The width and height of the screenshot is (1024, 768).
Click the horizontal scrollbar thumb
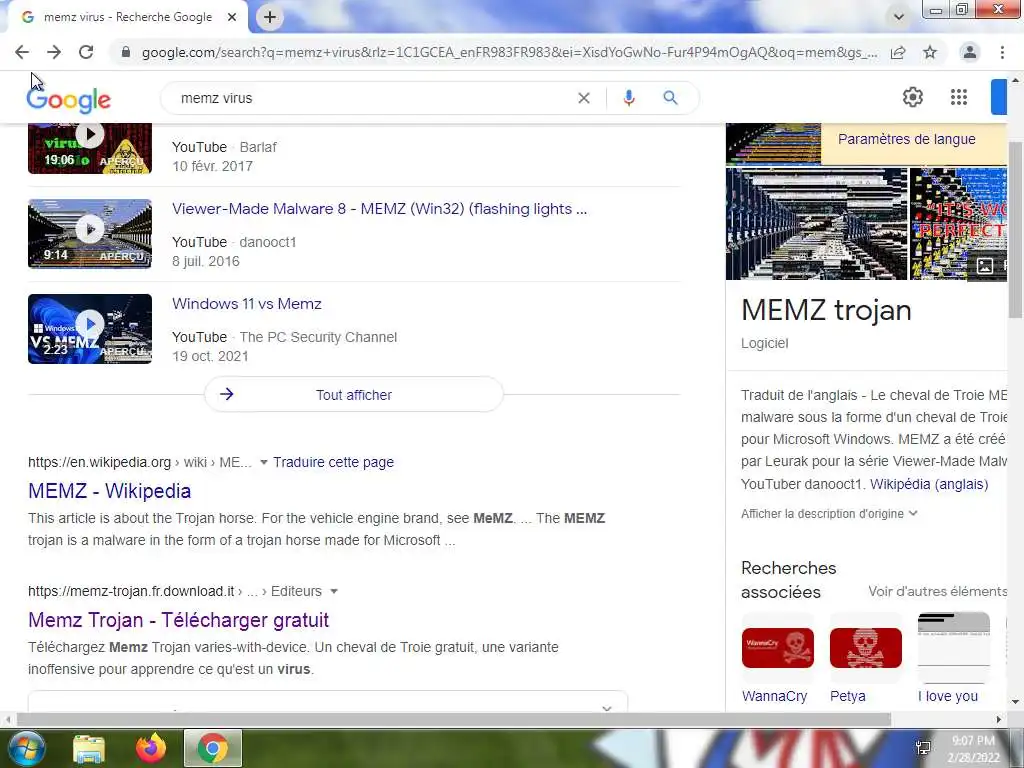(x=454, y=719)
